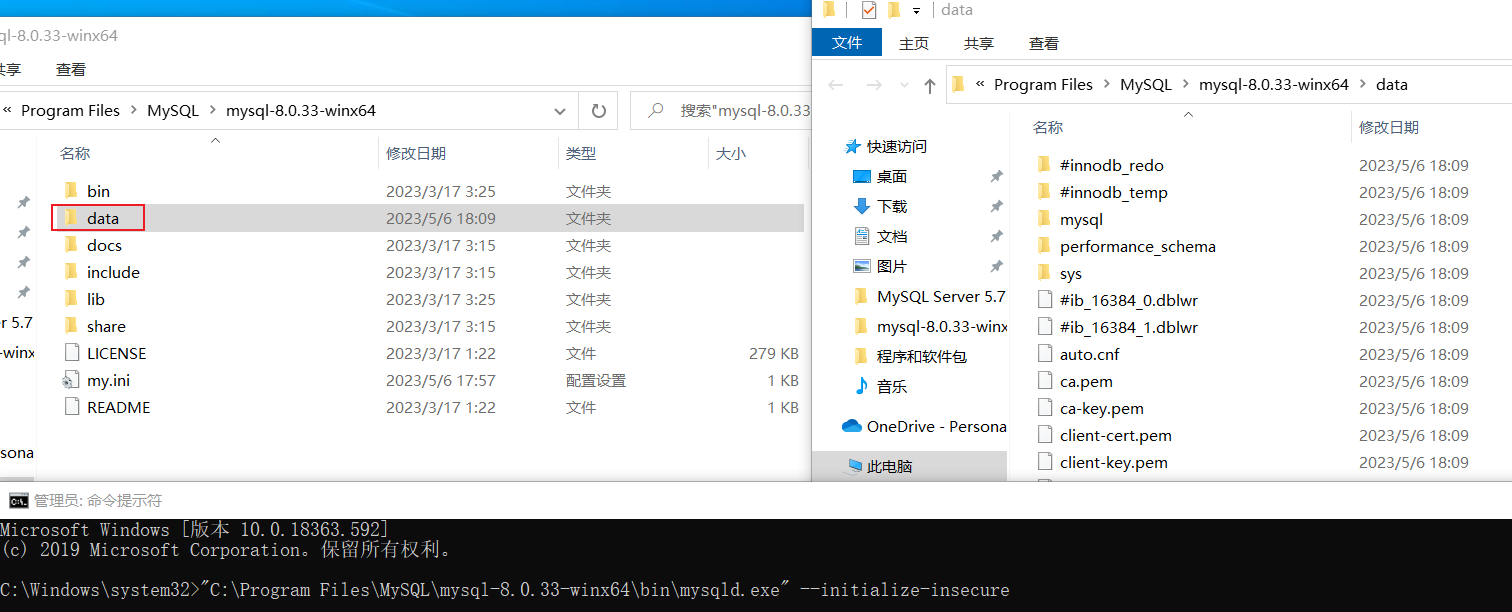Click the properties checkmark in quick access toolbar

click(x=868, y=10)
